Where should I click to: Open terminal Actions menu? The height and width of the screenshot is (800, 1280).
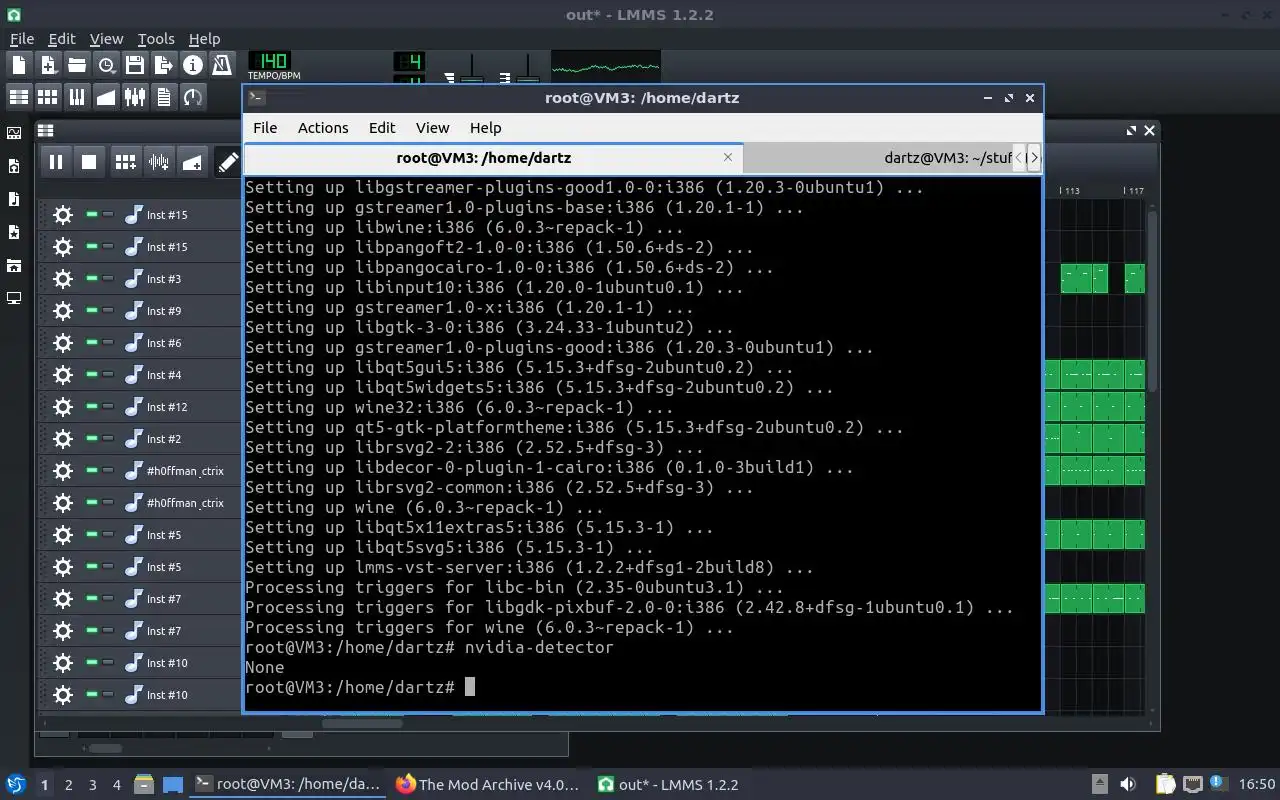point(323,128)
